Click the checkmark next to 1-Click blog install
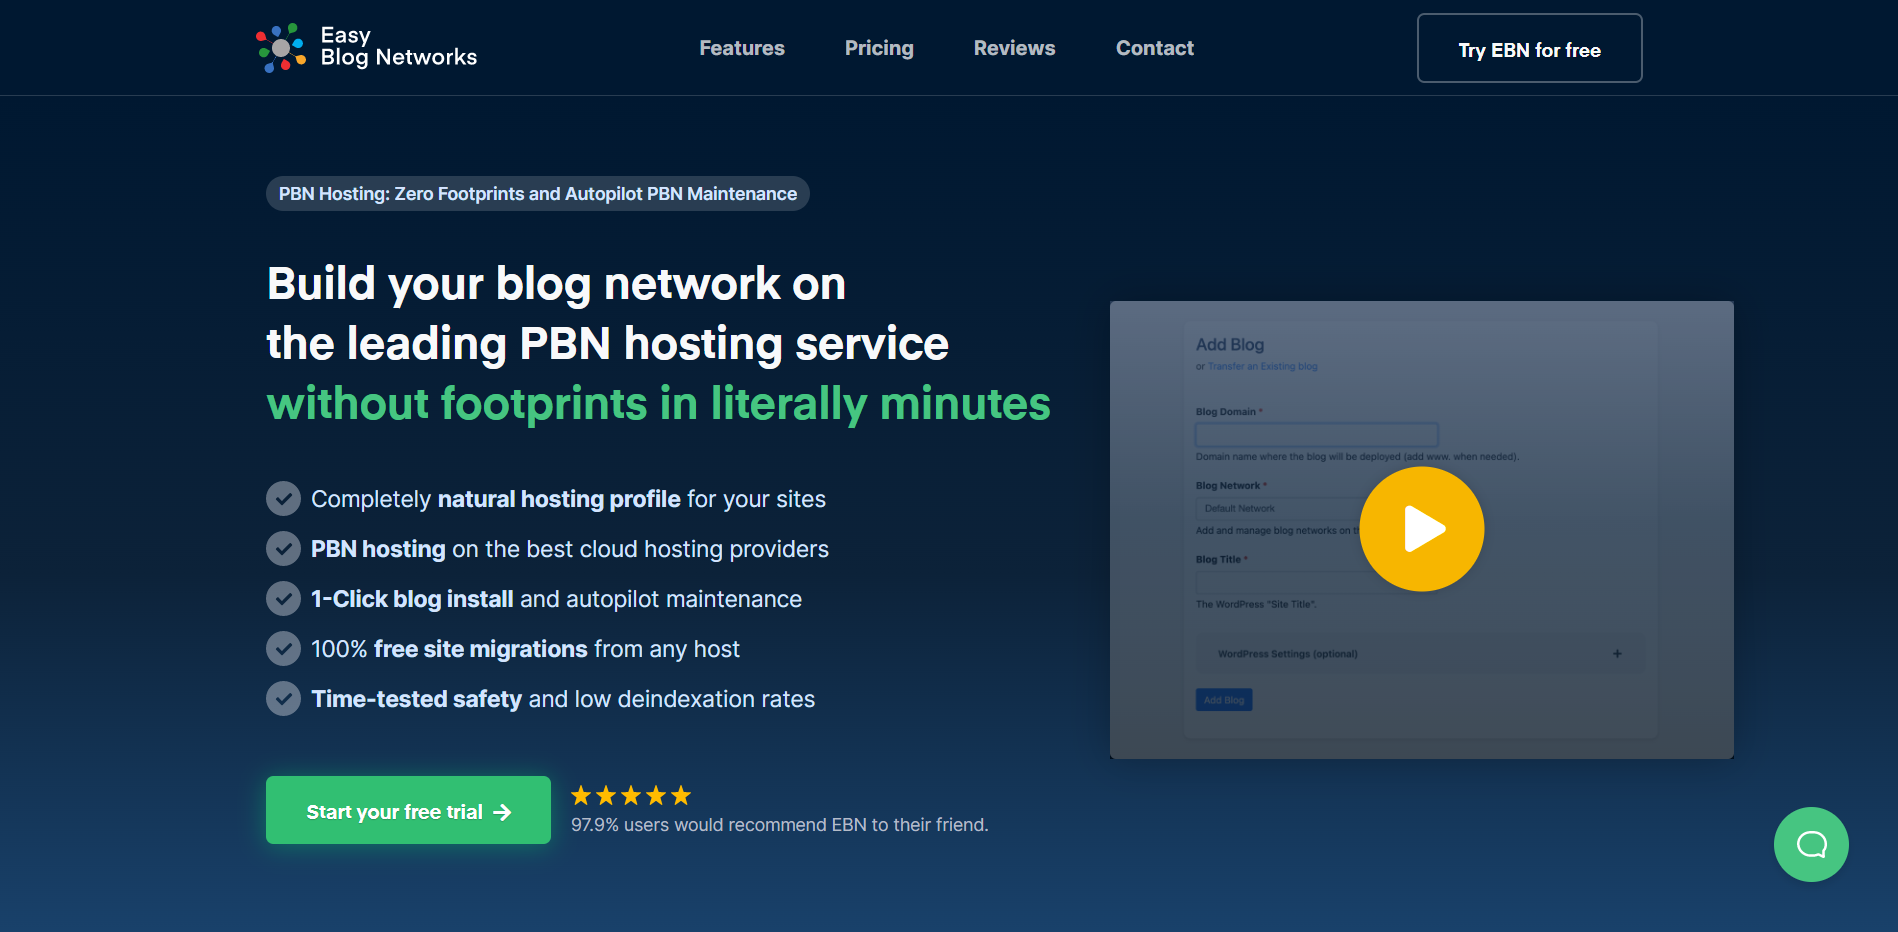 pyautogui.click(x=284, y=599)
